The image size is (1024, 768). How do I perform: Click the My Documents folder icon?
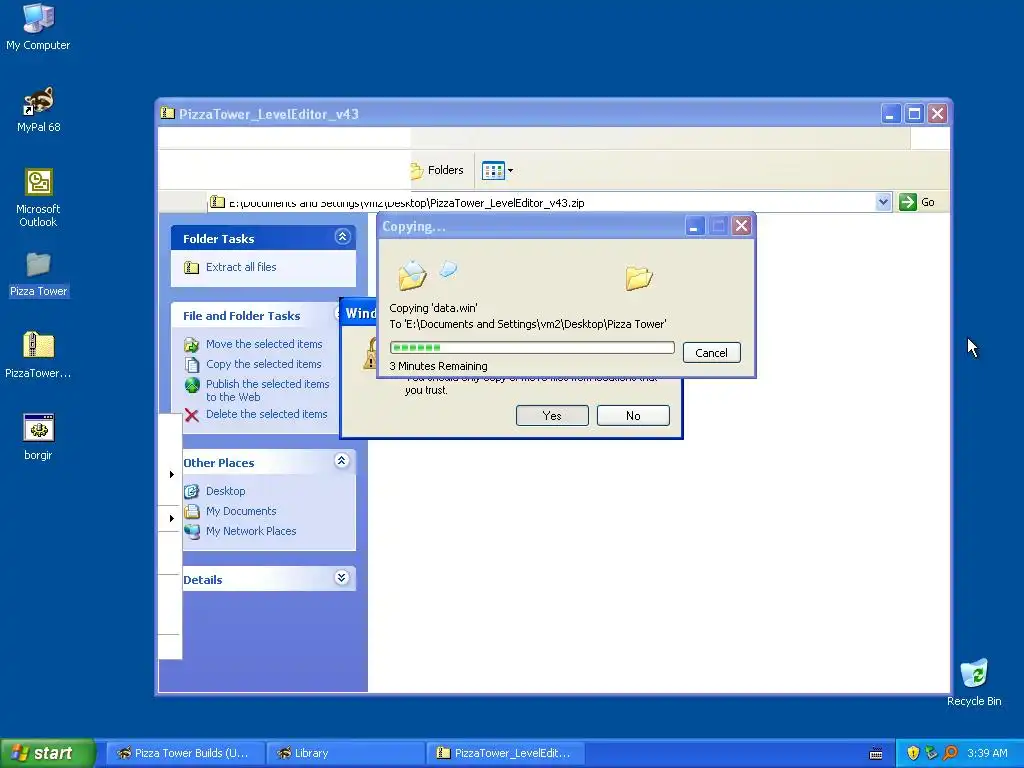[191, 511]
